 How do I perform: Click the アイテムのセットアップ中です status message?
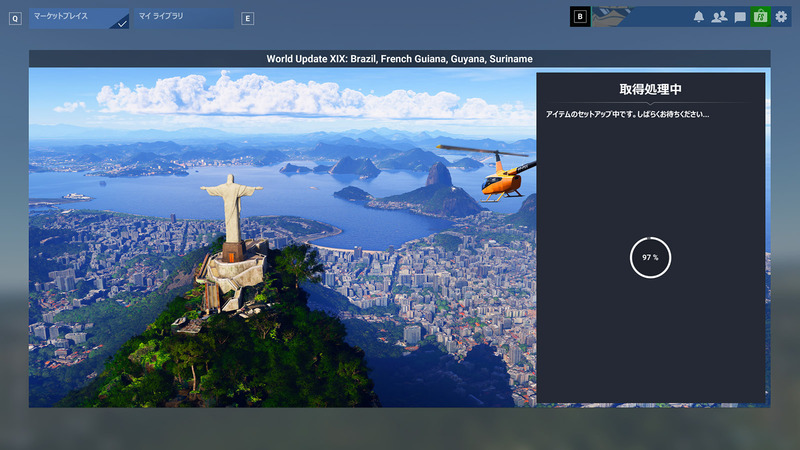pyautogui.click(x=627, y=114)
